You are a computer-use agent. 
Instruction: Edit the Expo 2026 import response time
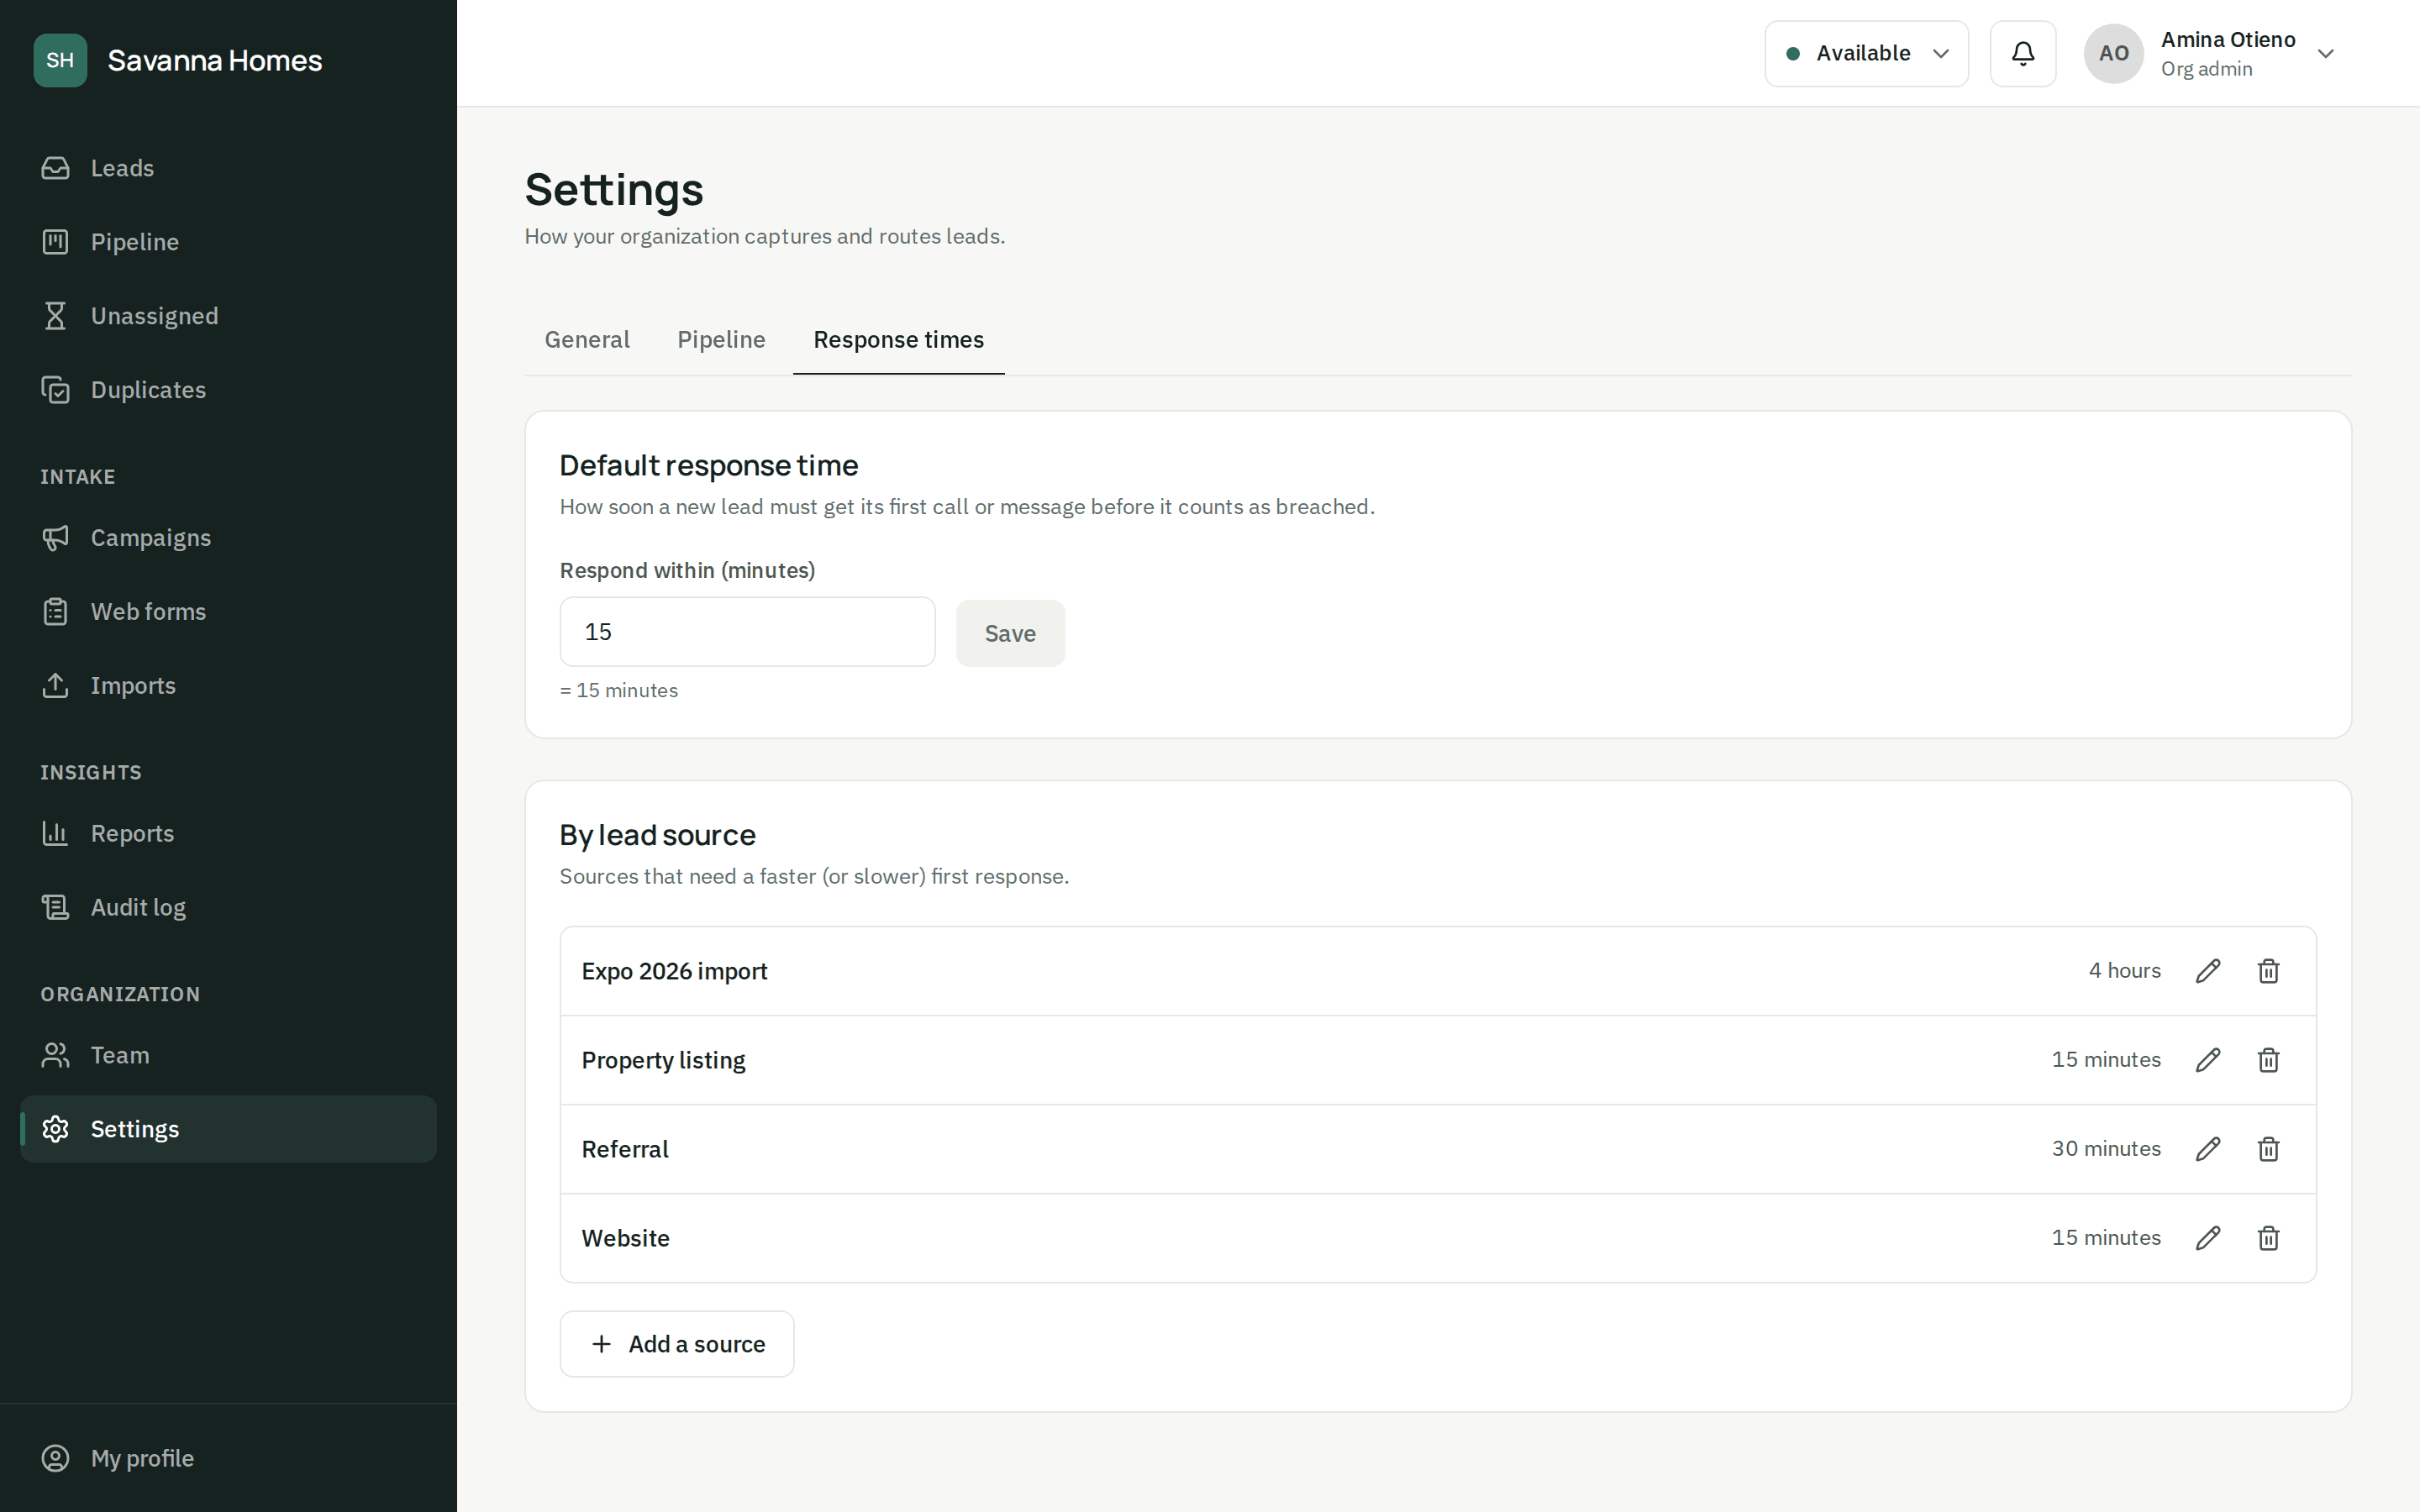tap(2208, 971)
